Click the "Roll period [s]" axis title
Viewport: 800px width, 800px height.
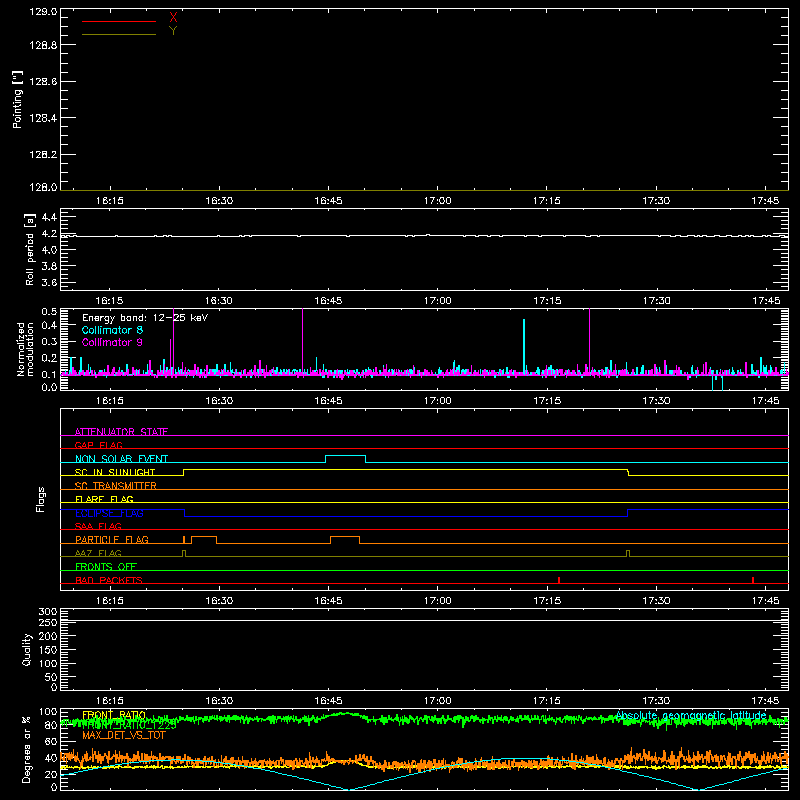[30, 249]
